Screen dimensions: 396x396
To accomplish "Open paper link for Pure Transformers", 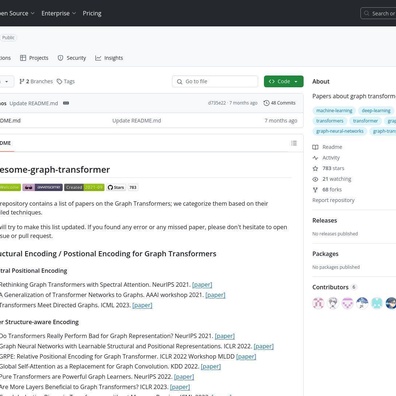I will (x=184, y=377).
